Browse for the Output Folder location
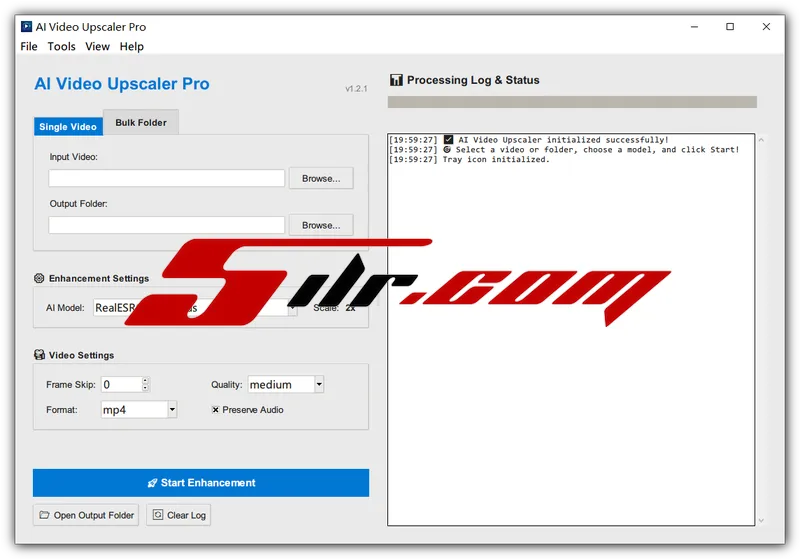The height and width of the screenshot is (559, 800). (320, 225)
